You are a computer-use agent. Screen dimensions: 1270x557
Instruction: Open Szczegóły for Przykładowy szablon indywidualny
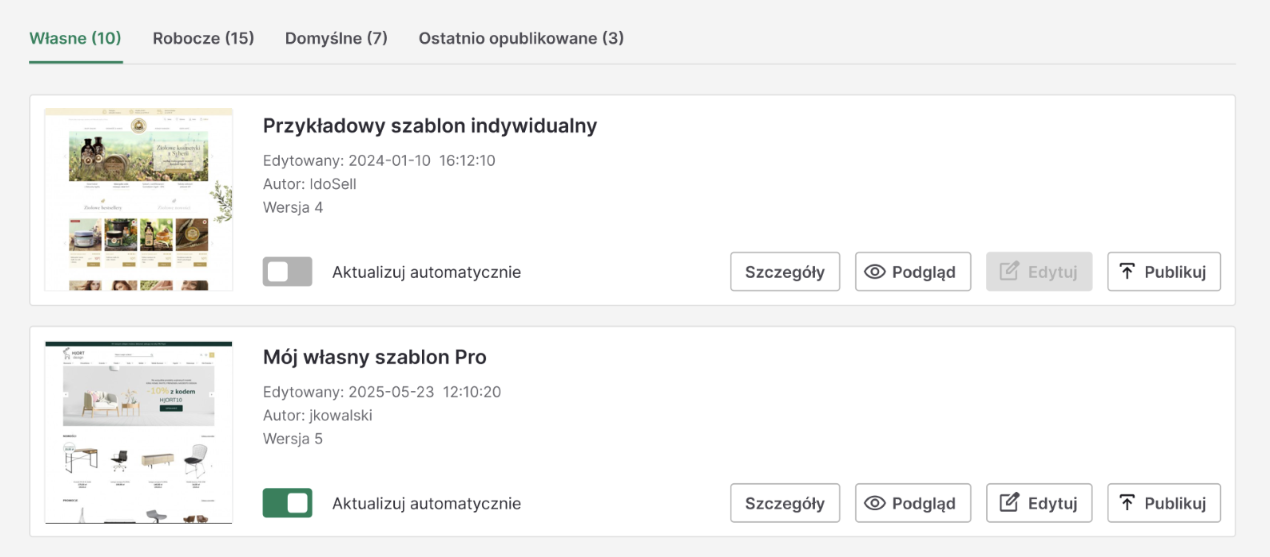click(x=785, y=272)
